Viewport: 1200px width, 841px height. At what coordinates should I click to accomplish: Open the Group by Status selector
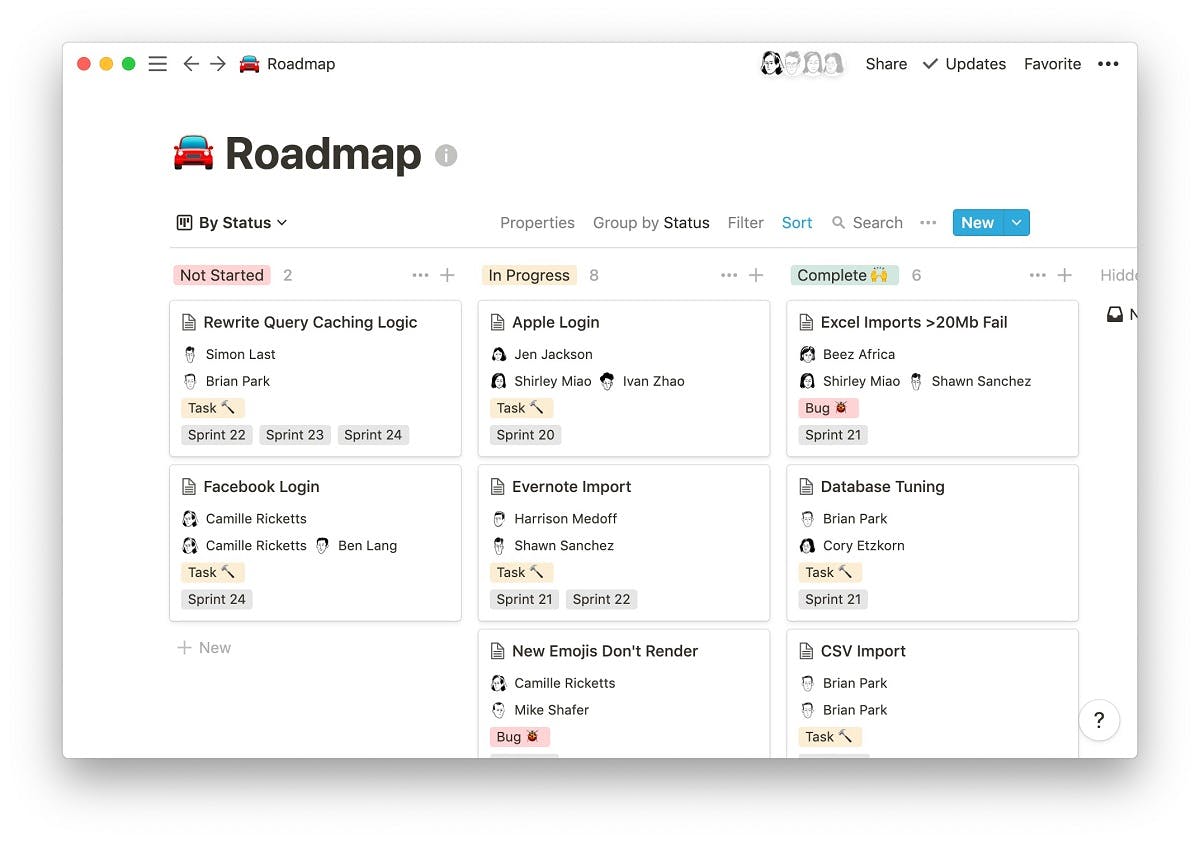coord(651,223)
